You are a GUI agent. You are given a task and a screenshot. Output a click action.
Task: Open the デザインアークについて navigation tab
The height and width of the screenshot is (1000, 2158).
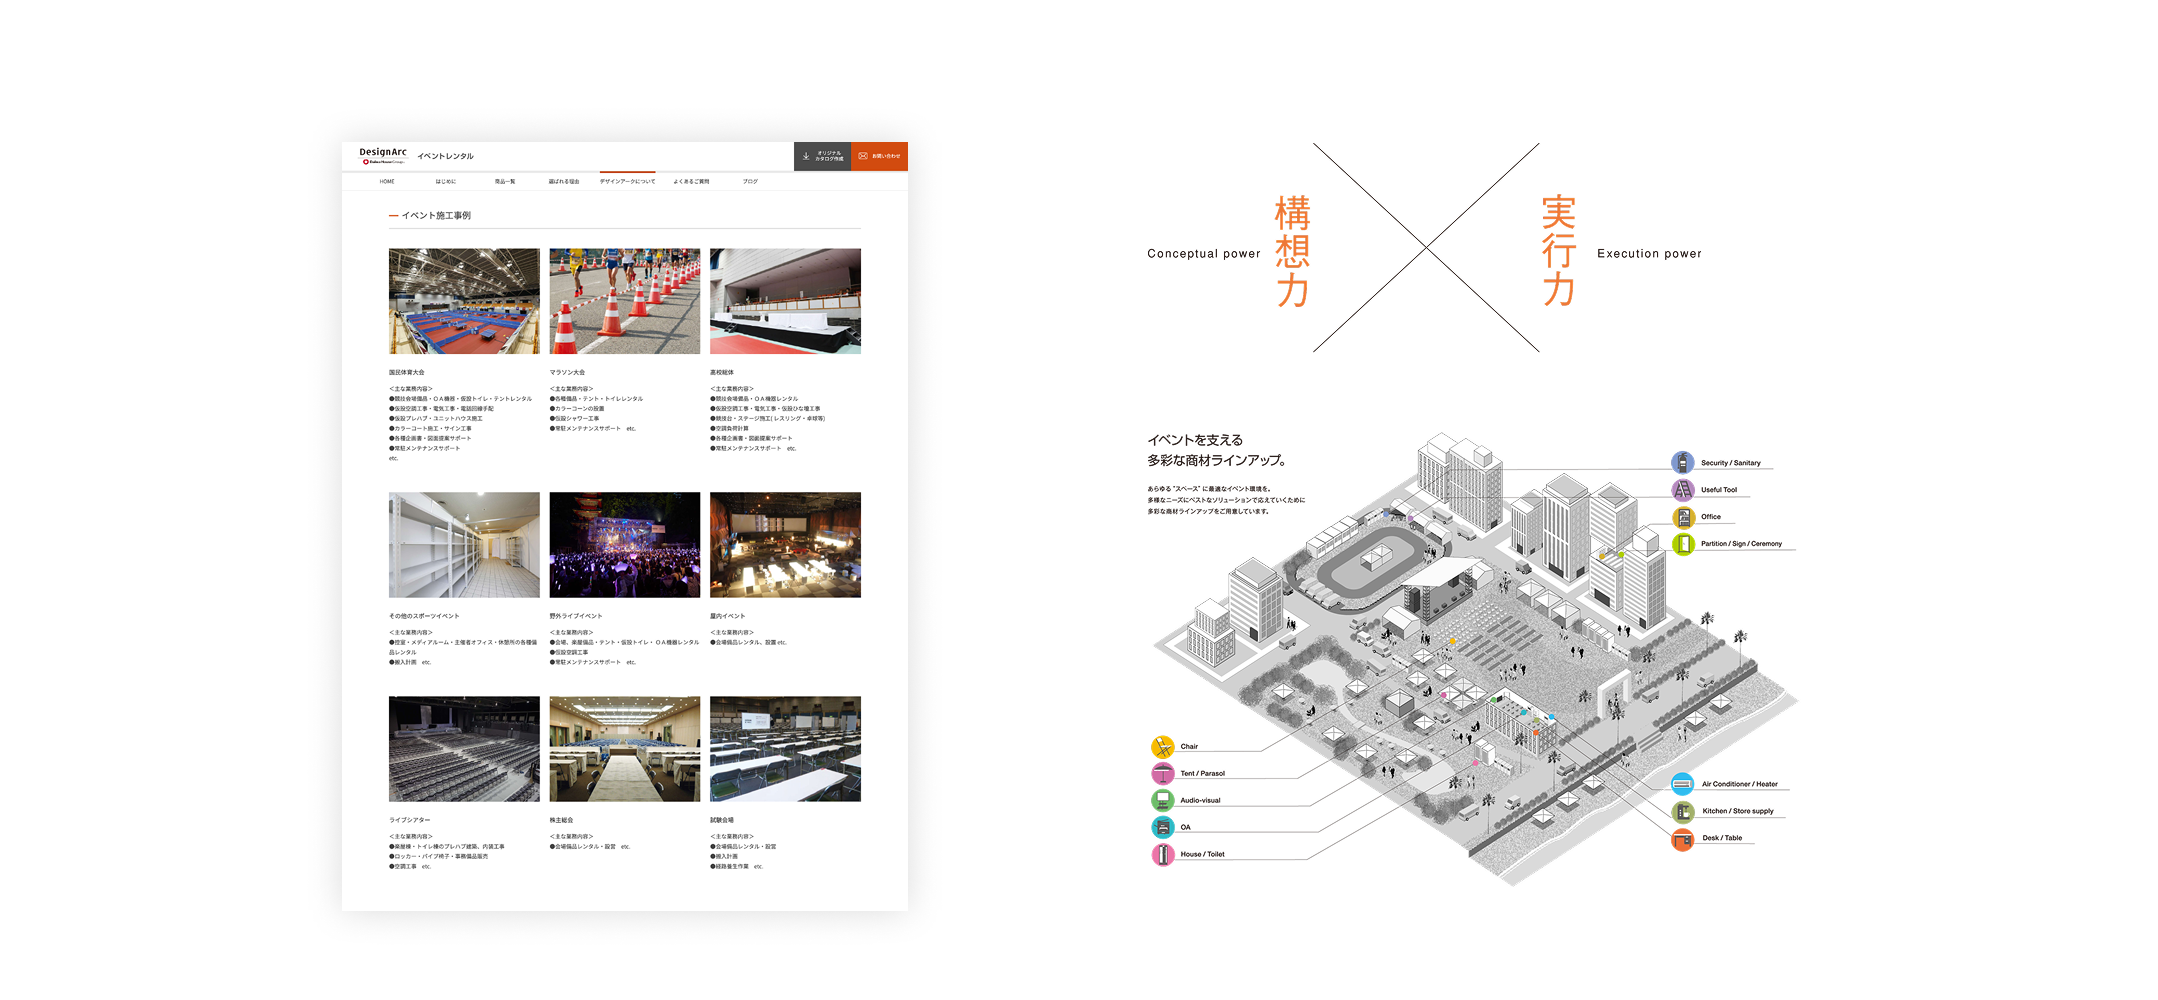(627, 182)
